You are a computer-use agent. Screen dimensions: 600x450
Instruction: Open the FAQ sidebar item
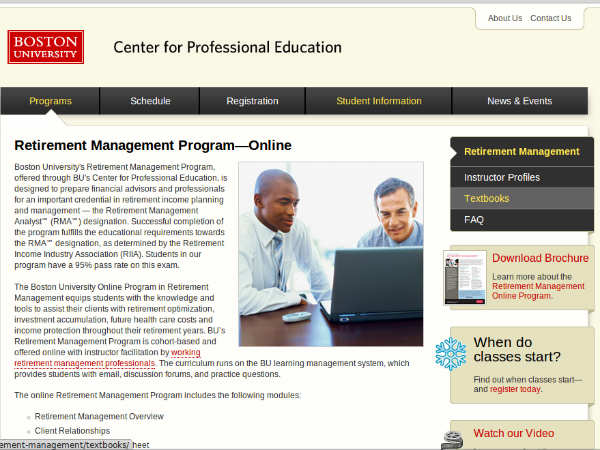tap(474, 219)
